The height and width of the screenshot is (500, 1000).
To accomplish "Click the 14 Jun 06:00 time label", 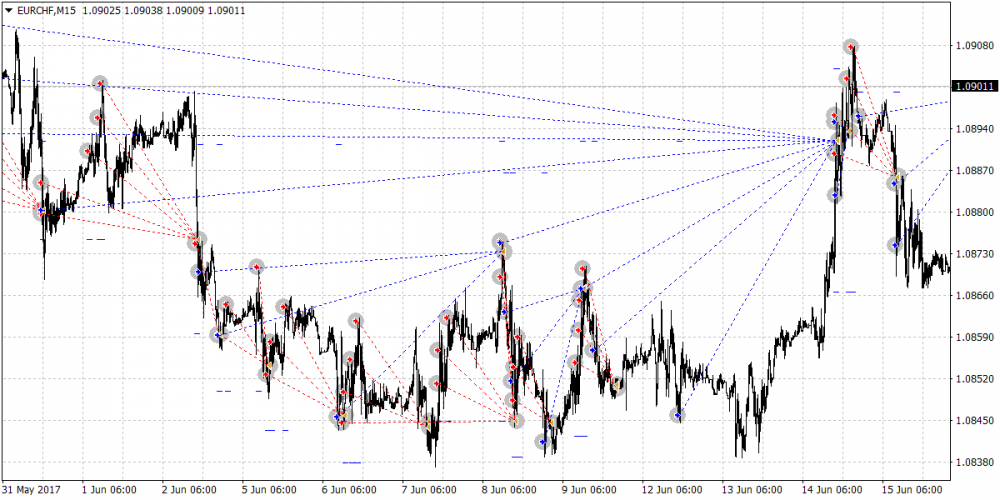I will (x=832, y=490).
